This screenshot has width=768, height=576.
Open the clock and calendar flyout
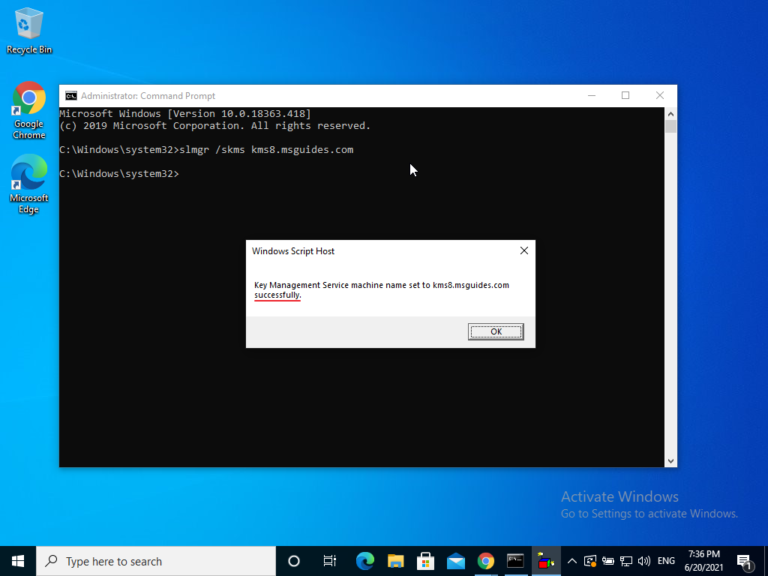pos(705,561)
